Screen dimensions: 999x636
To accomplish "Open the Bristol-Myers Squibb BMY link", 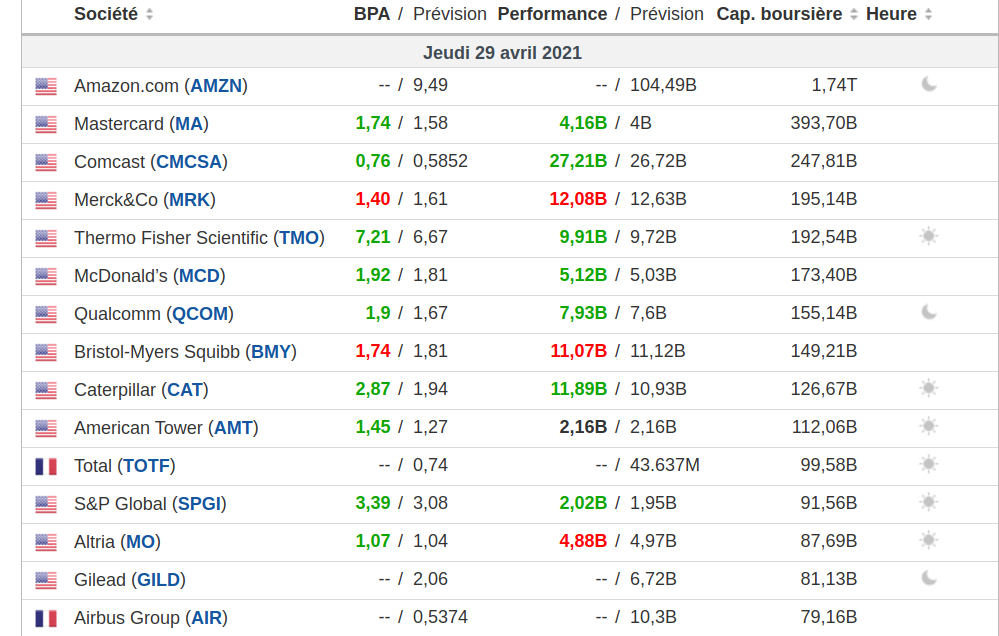I will click(x=271, y=352).
